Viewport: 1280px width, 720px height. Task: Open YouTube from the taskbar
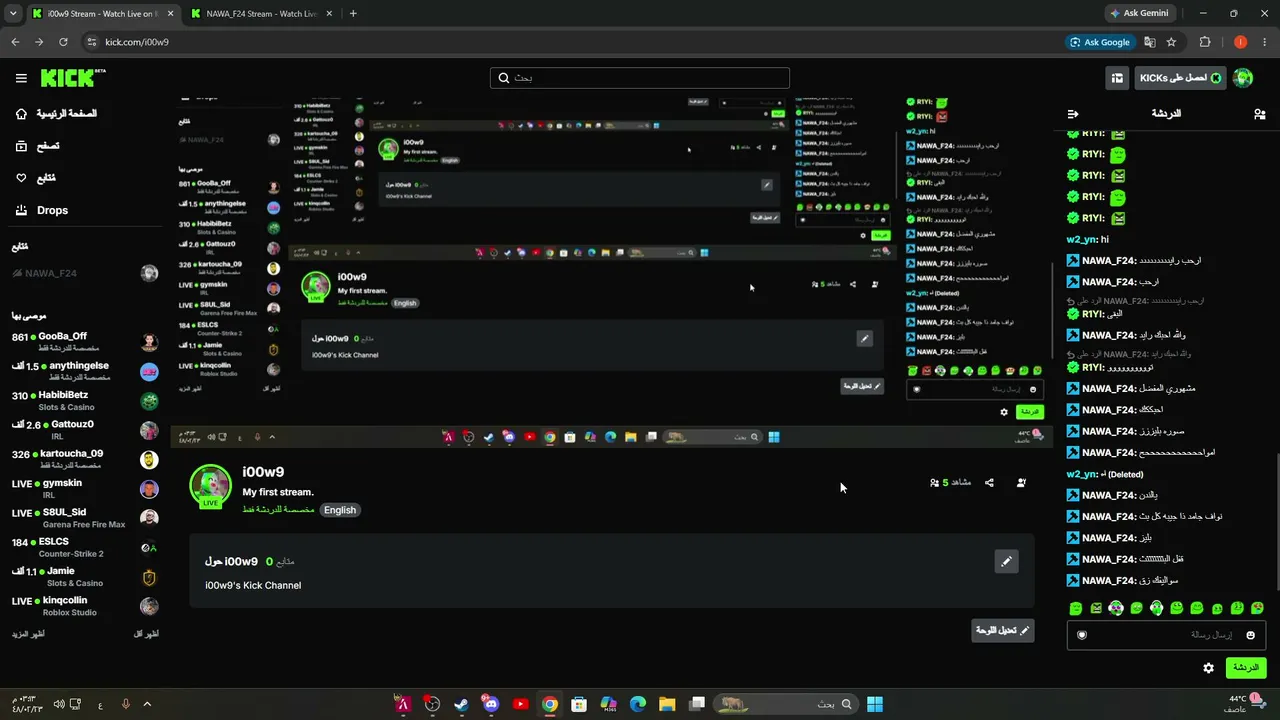coord(520,704)
